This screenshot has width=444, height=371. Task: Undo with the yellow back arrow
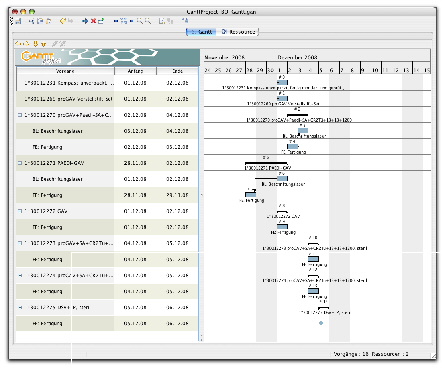click(62, 21)
